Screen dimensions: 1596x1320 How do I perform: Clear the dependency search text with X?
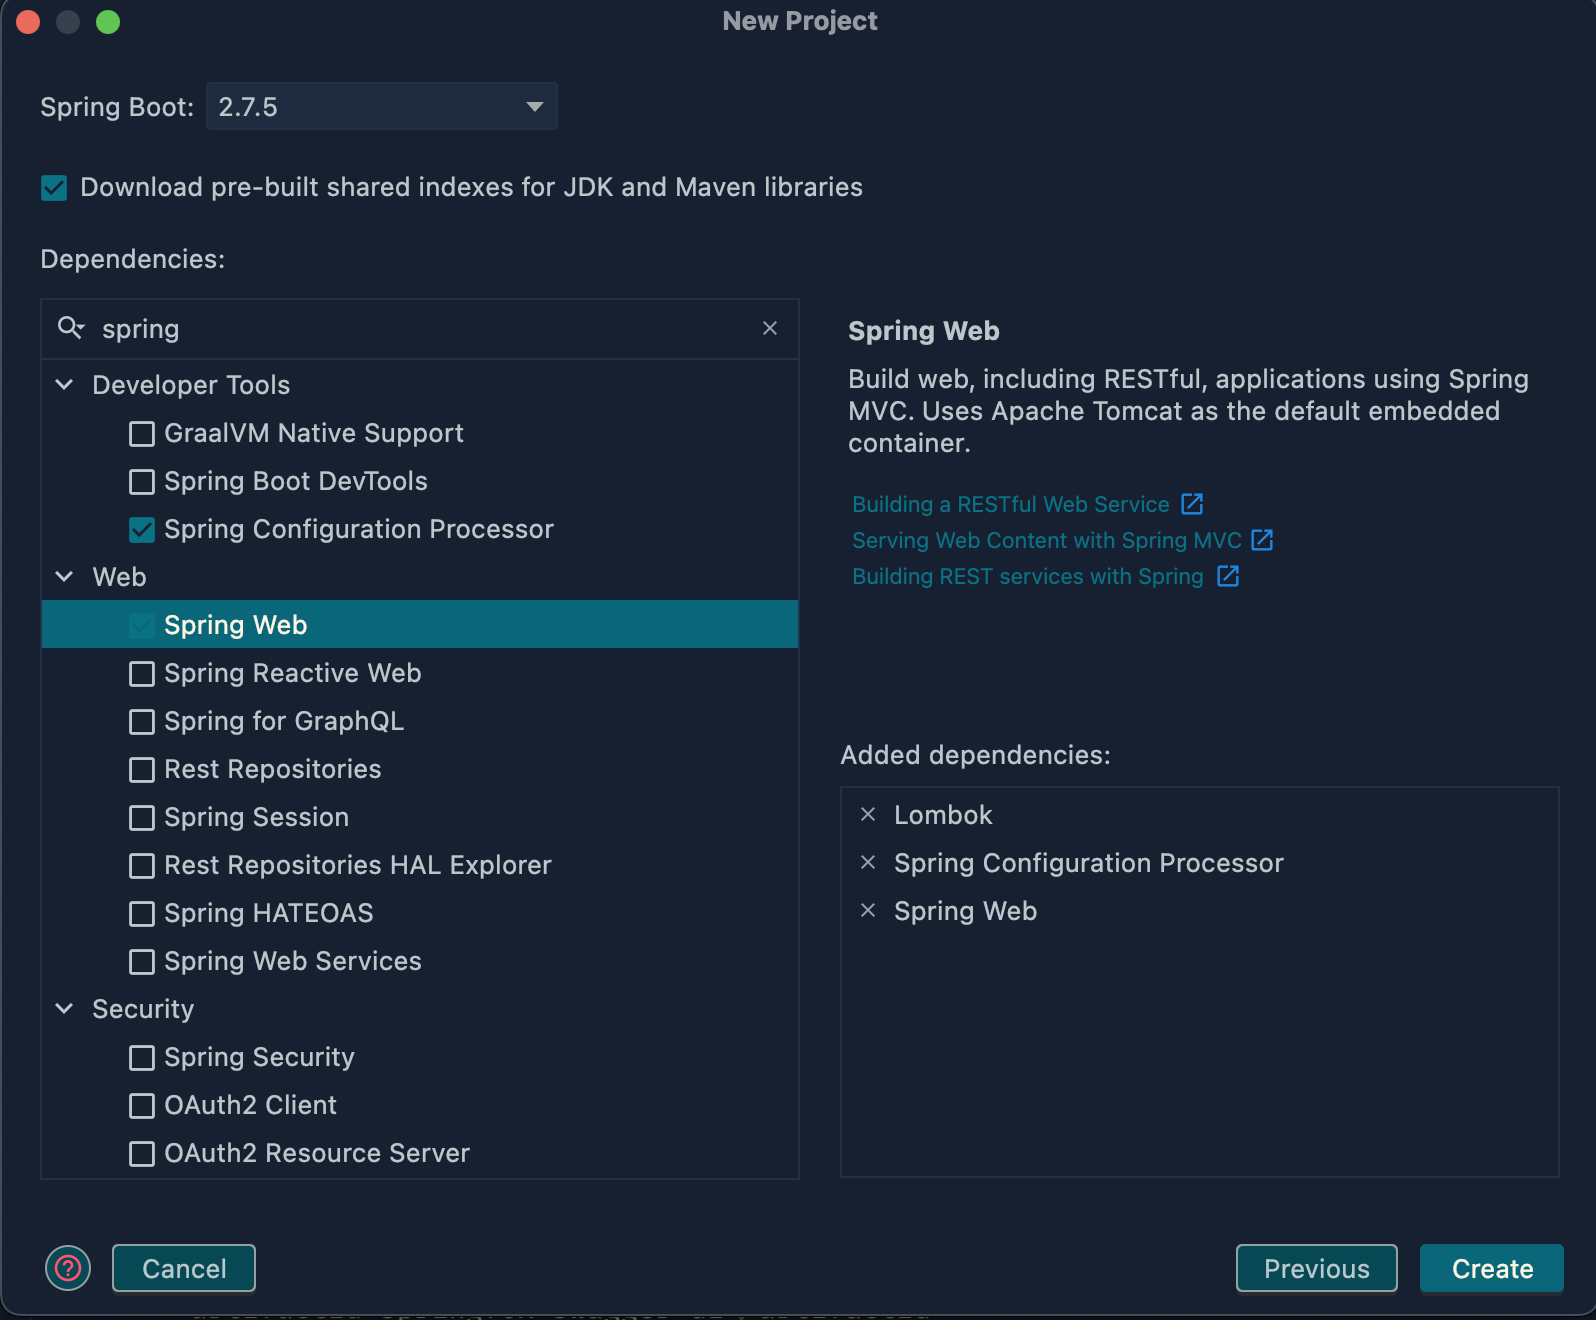pos(770,328)
